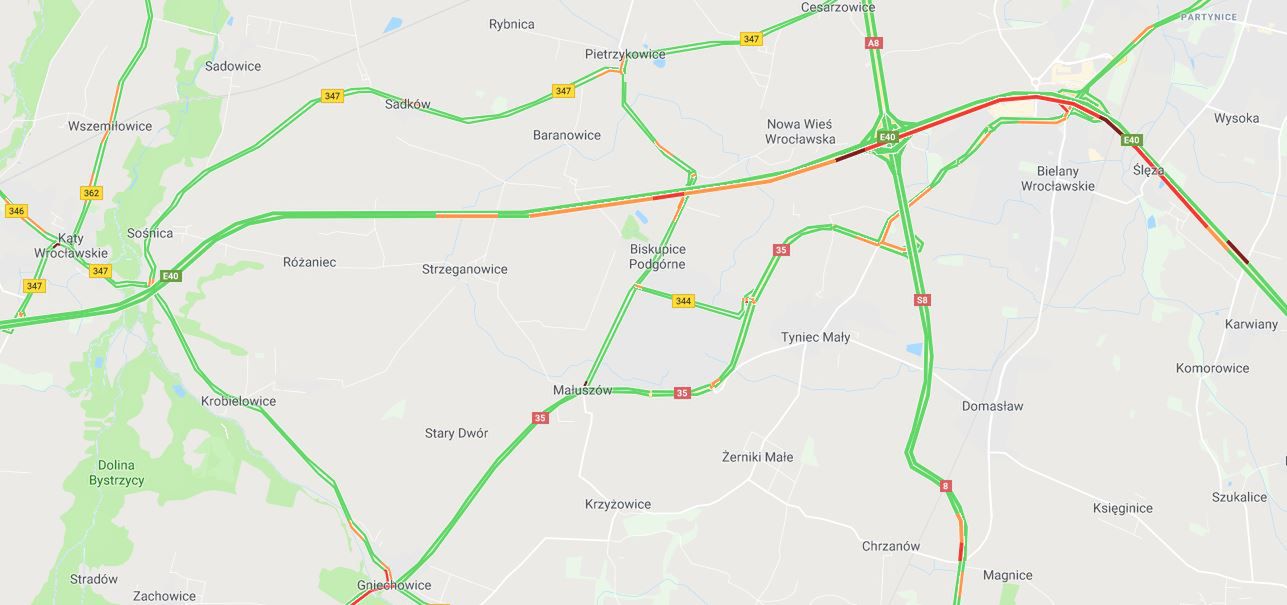Click the 35 shield below Małuszów
This screenshot has width=1287, height=605.
click(540, 418)
